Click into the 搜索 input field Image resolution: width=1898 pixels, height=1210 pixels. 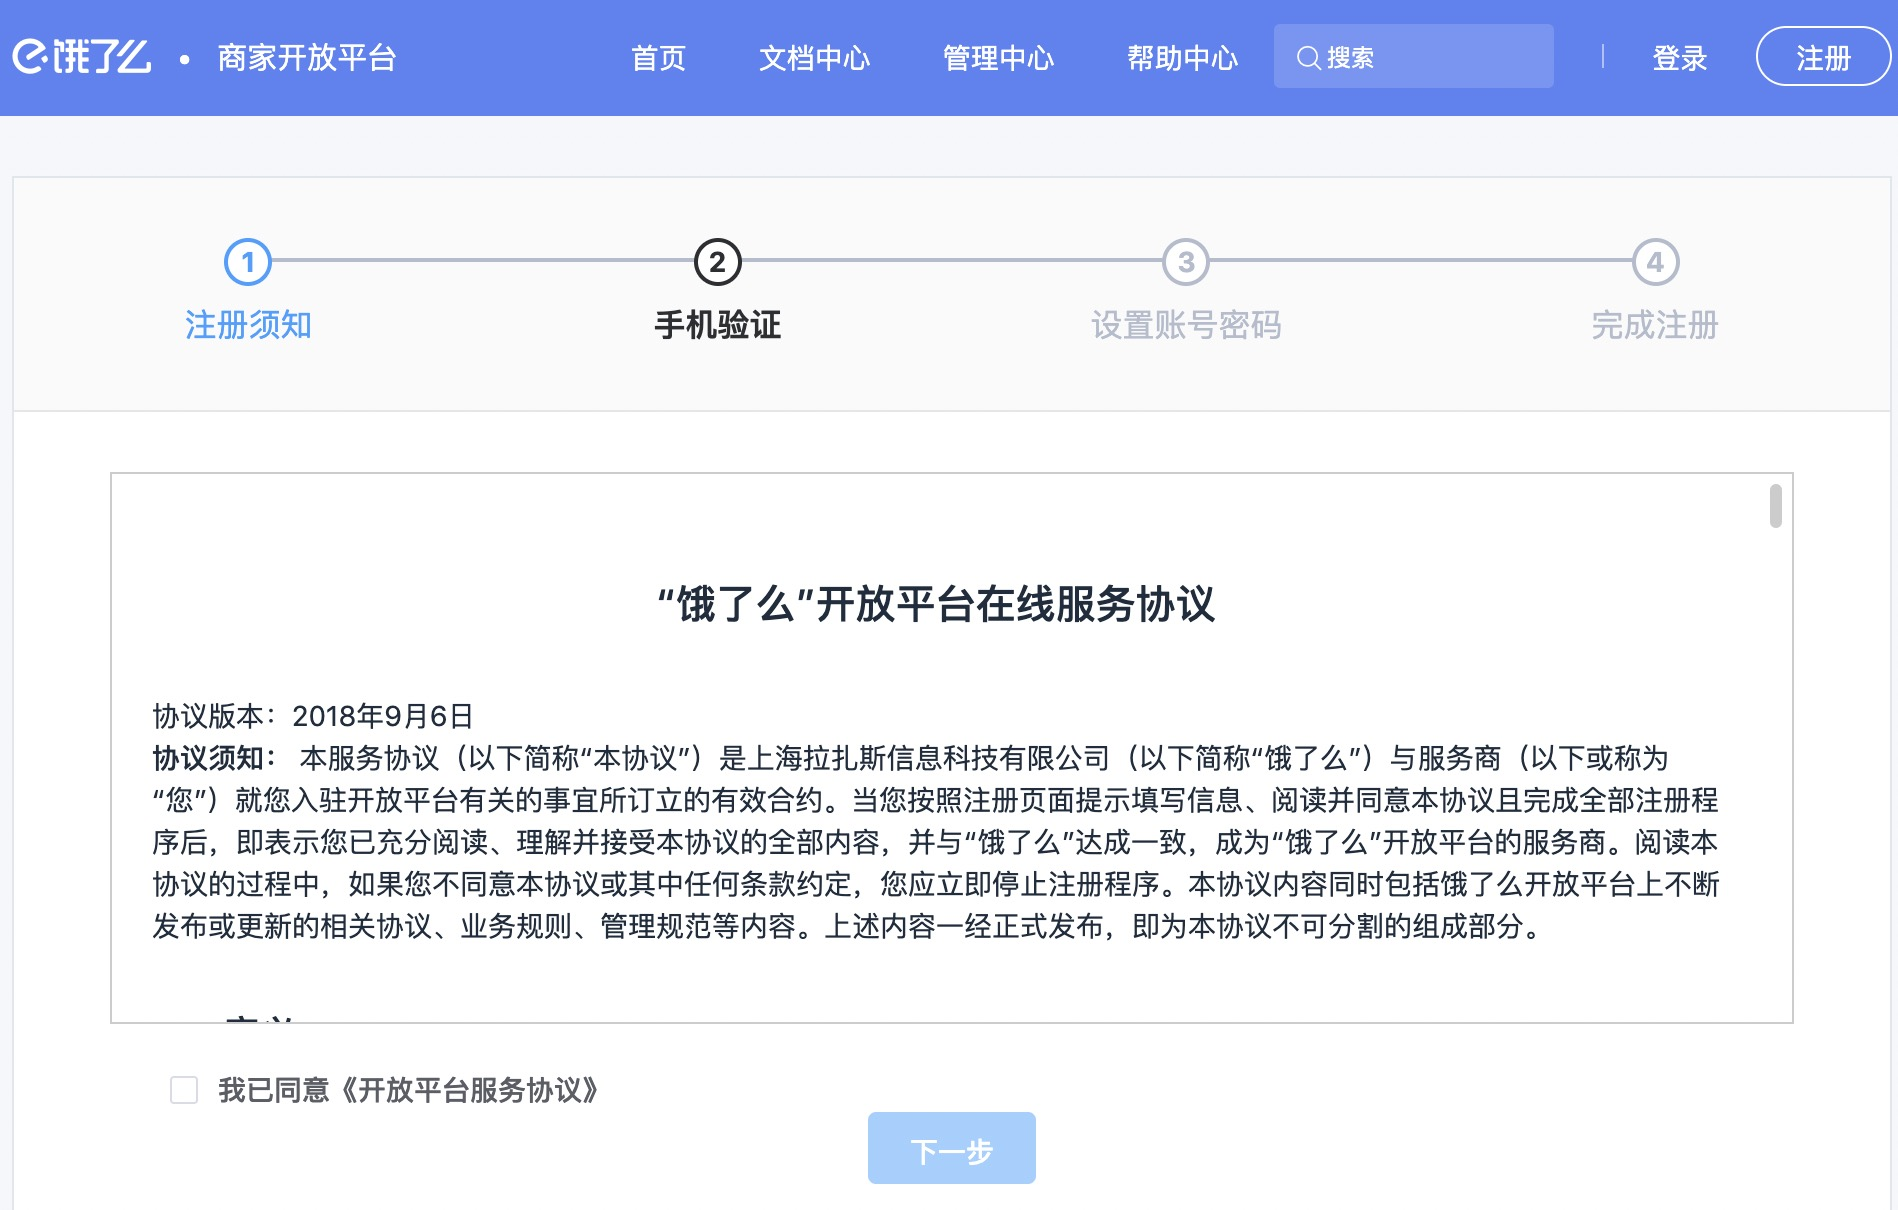click(x=1413, y=56)
